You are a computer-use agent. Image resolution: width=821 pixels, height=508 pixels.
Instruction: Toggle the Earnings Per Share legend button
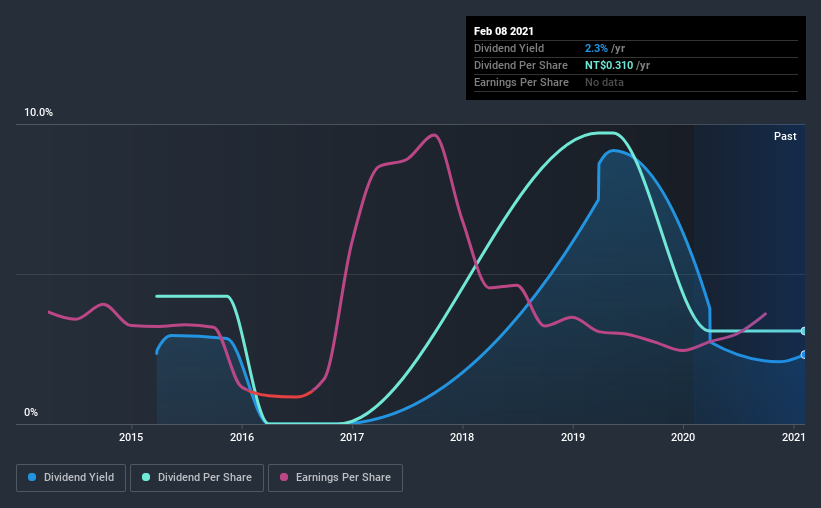tap(336, 478)
